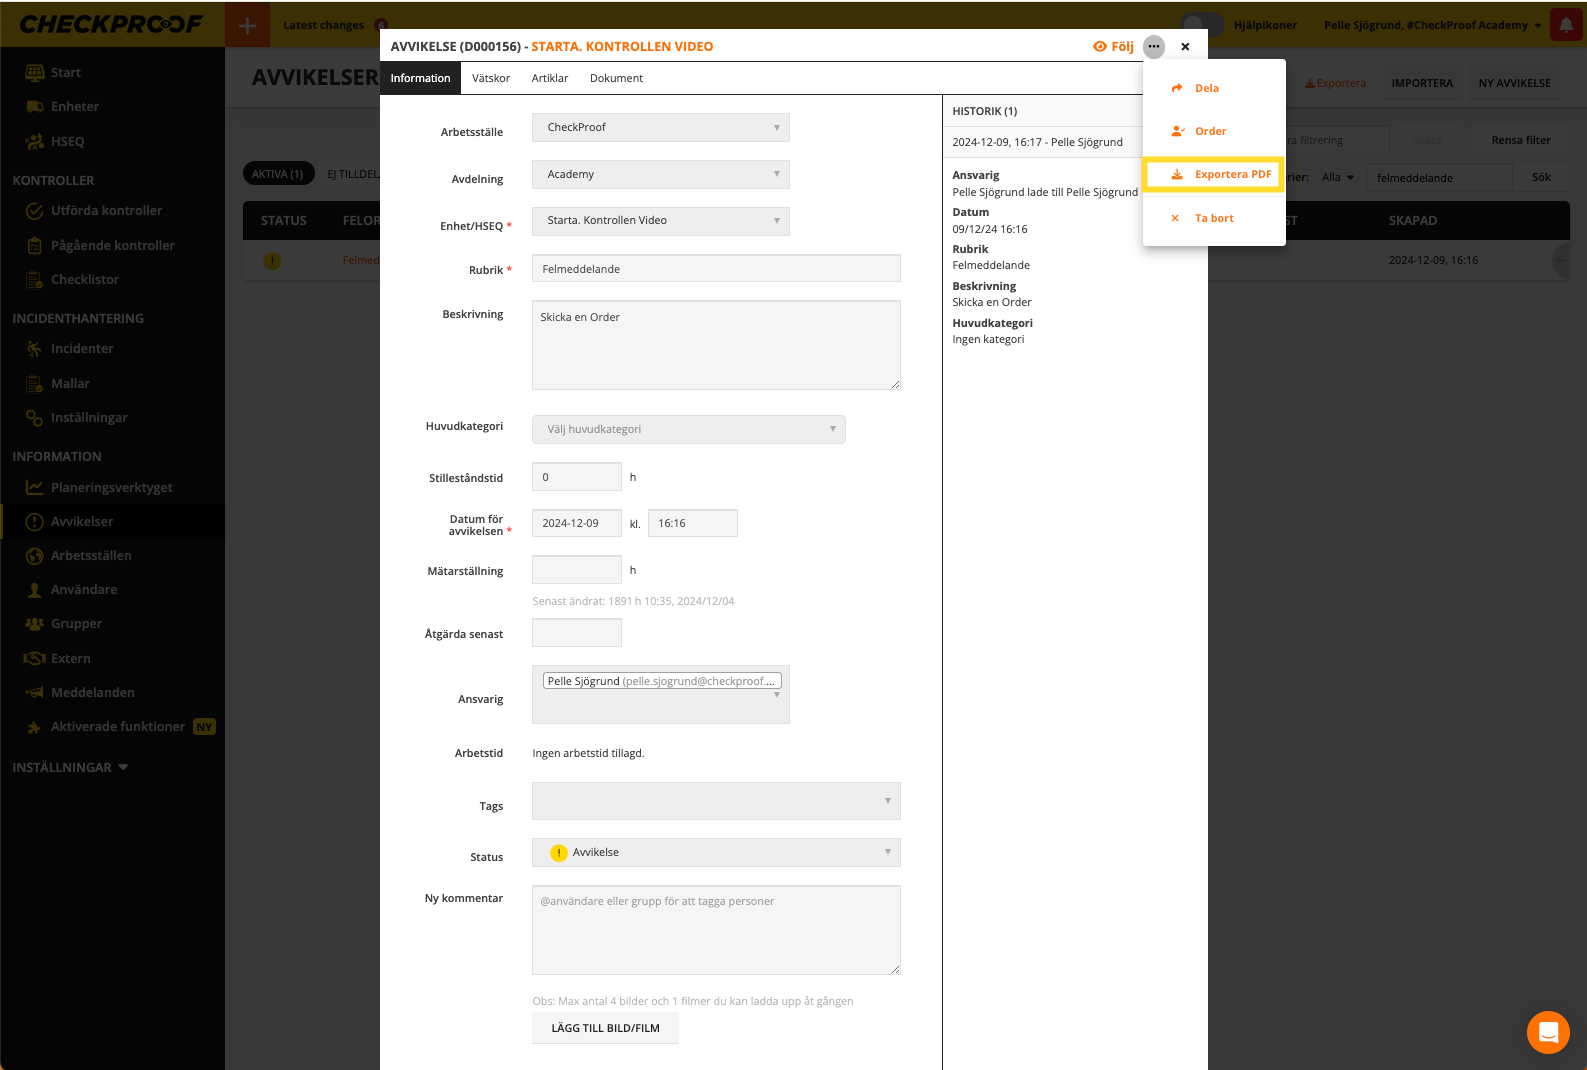This screenshot has width=1587, height=1070.
Task: Click the orange plus icon in header
Action: [x=247, y=25]
